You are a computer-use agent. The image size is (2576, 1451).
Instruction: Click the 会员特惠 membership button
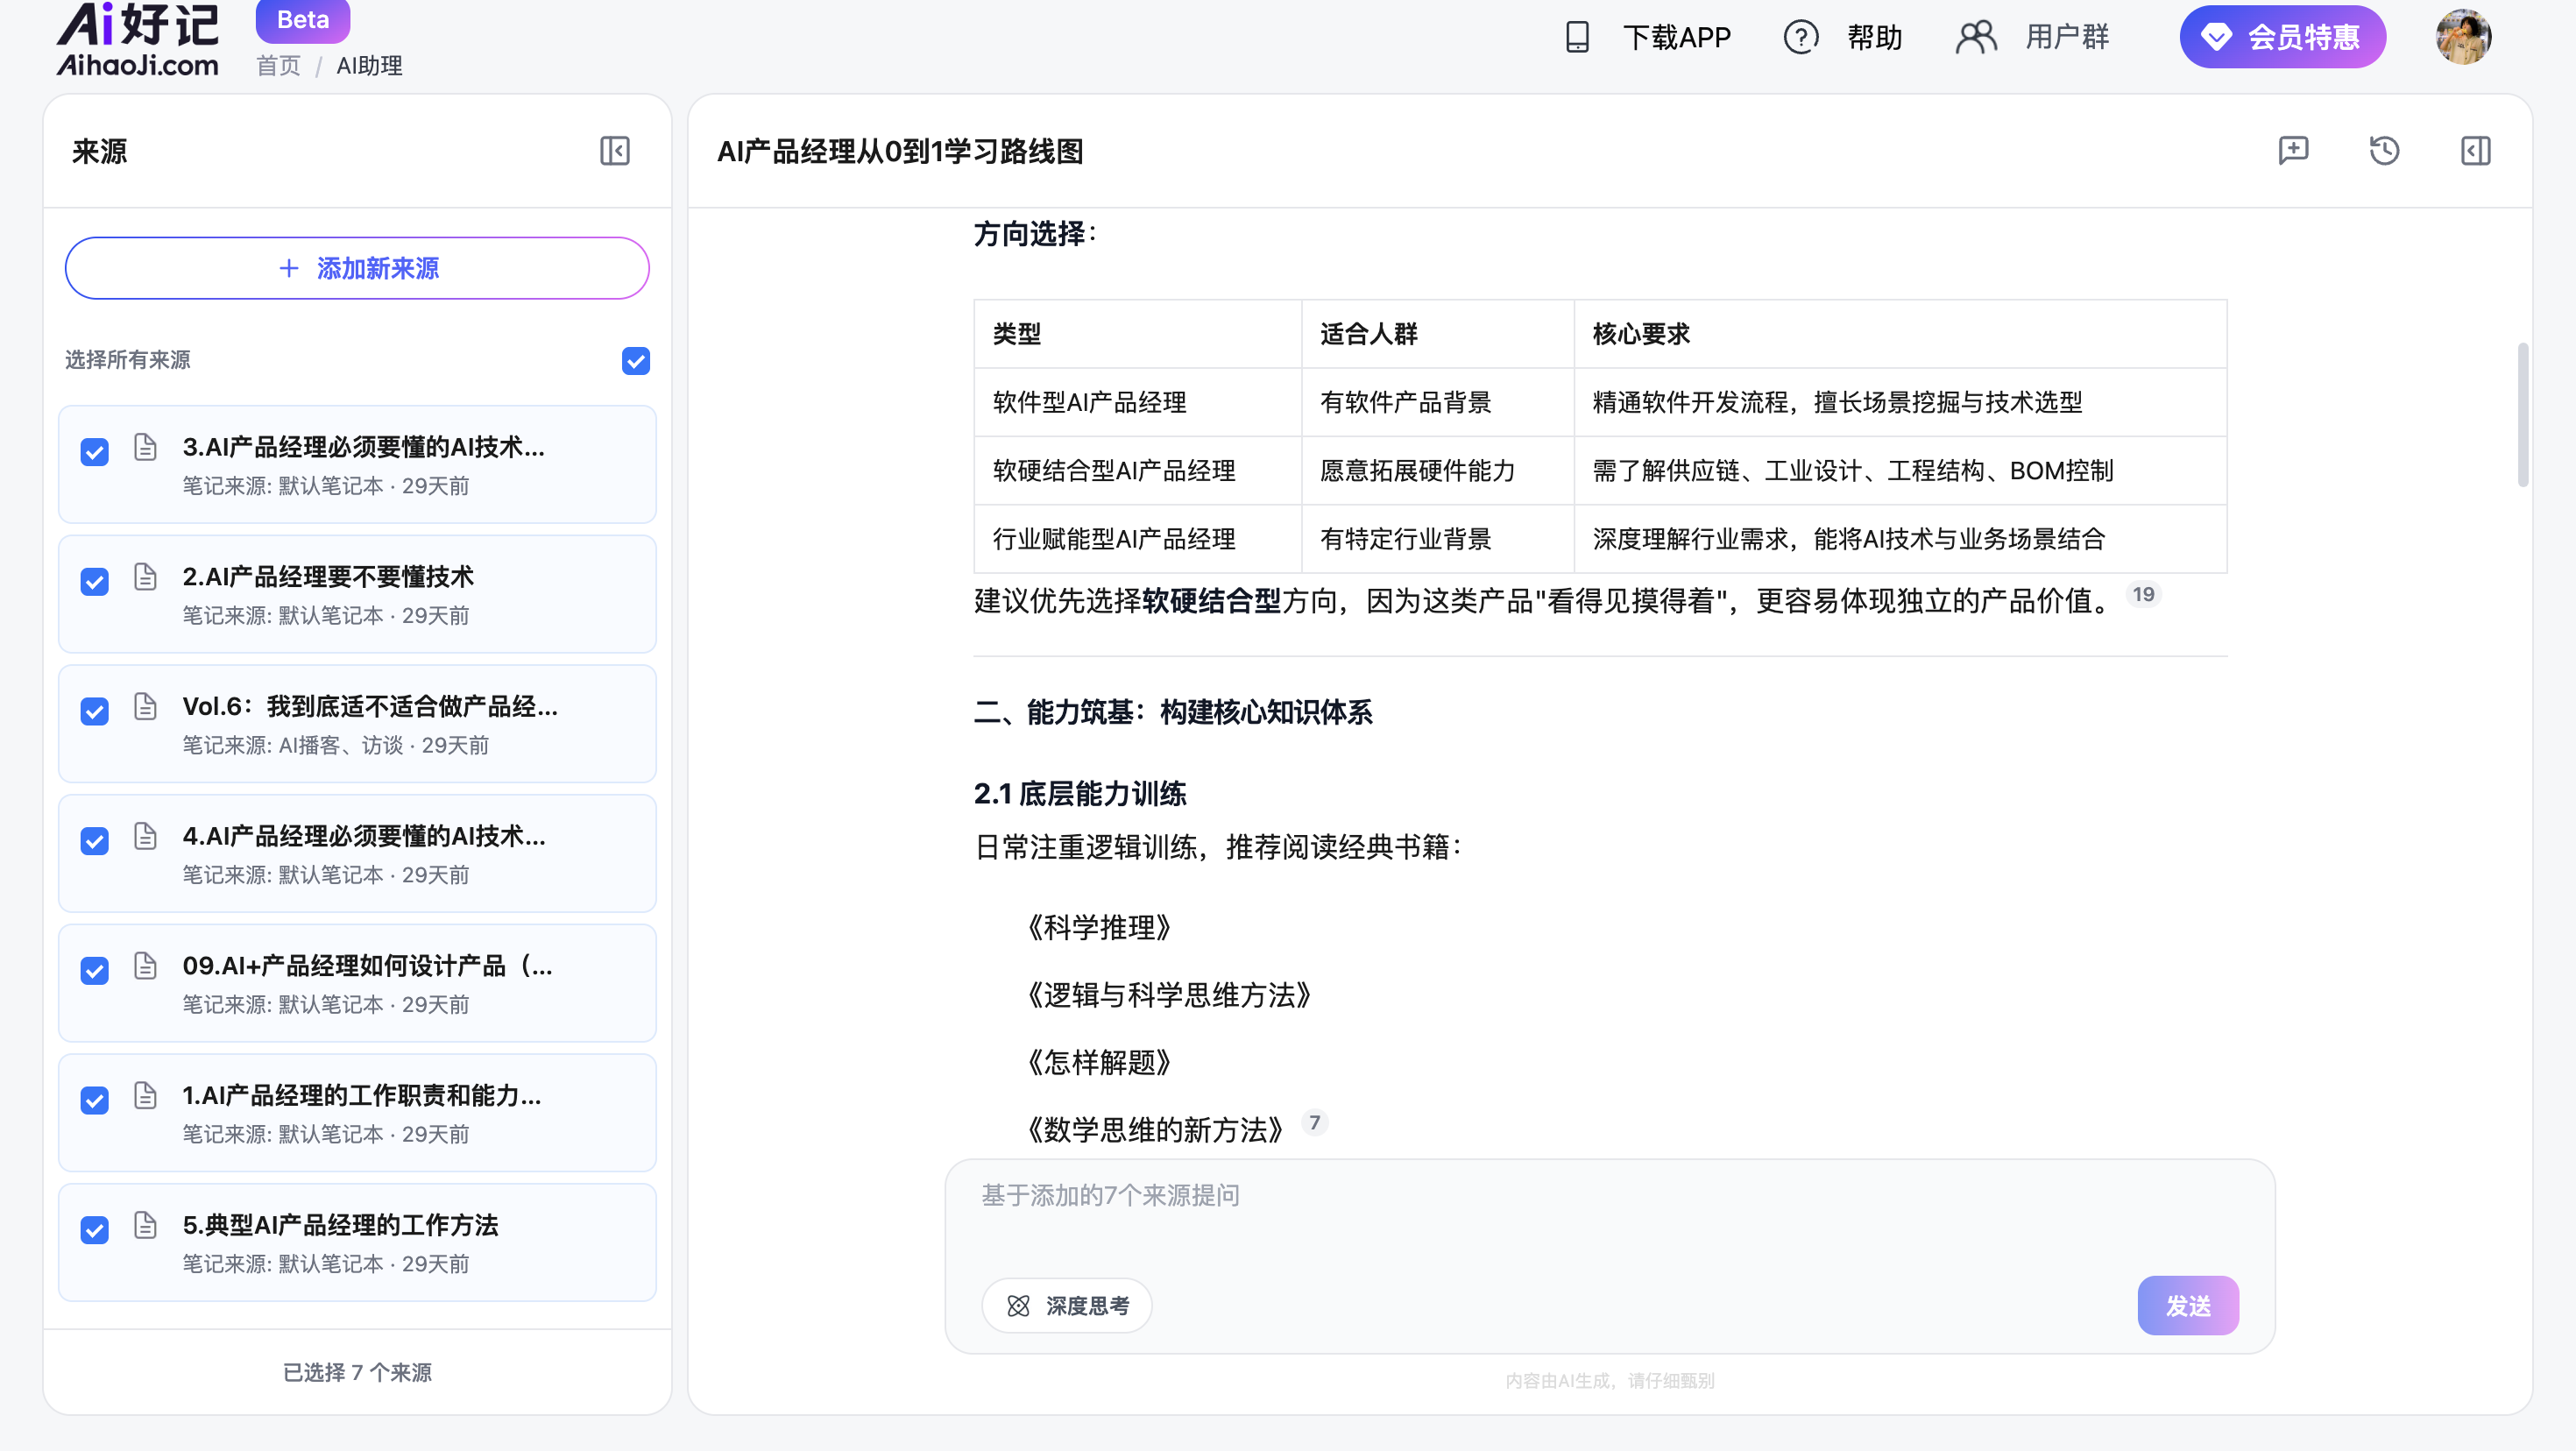(x=2282, y=37)
